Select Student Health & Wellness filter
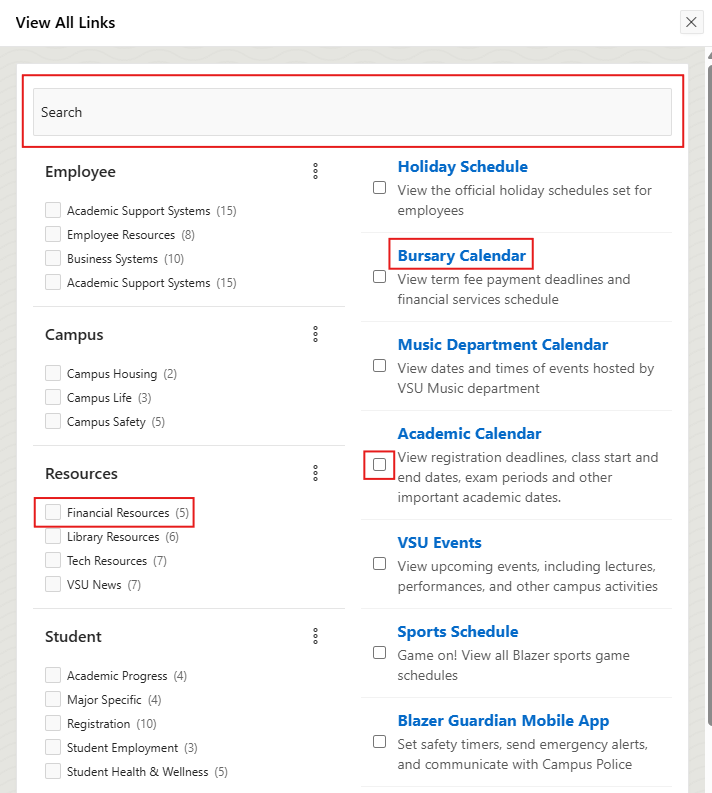The width and height of the screenshot is (712, 793). click(x=53, y=772)
